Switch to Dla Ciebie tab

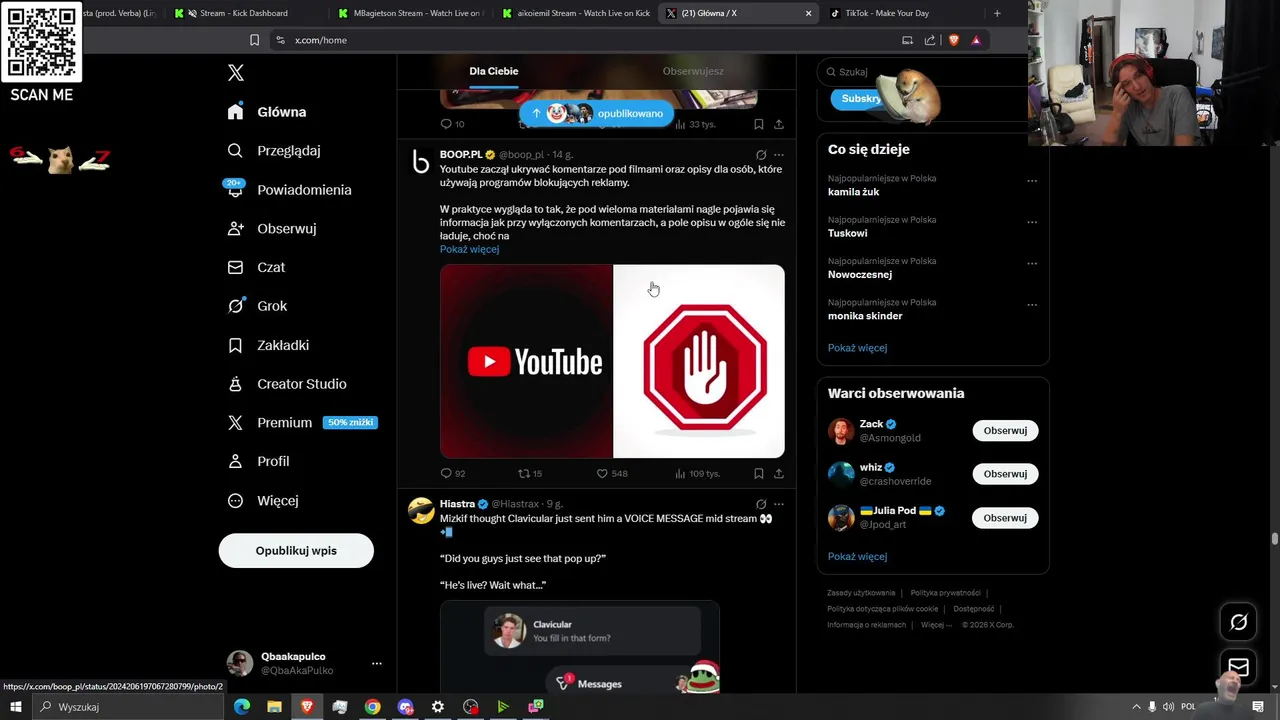(x=494, y=71)
